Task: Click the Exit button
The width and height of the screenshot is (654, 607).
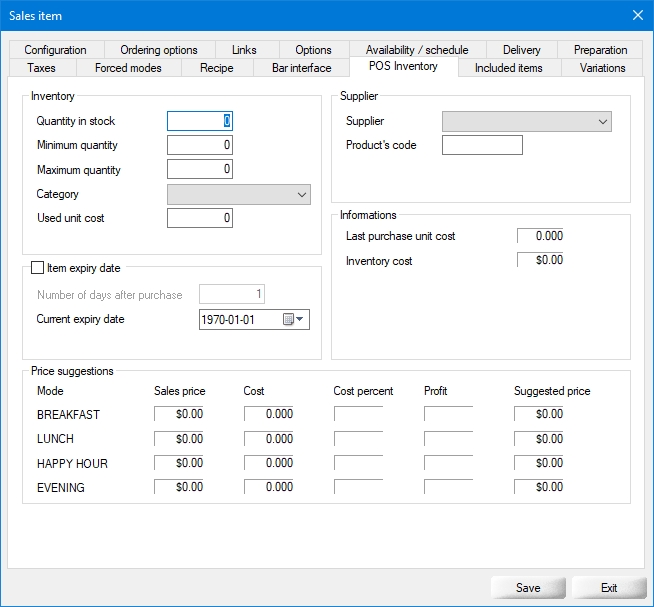Action: [608, 588]
